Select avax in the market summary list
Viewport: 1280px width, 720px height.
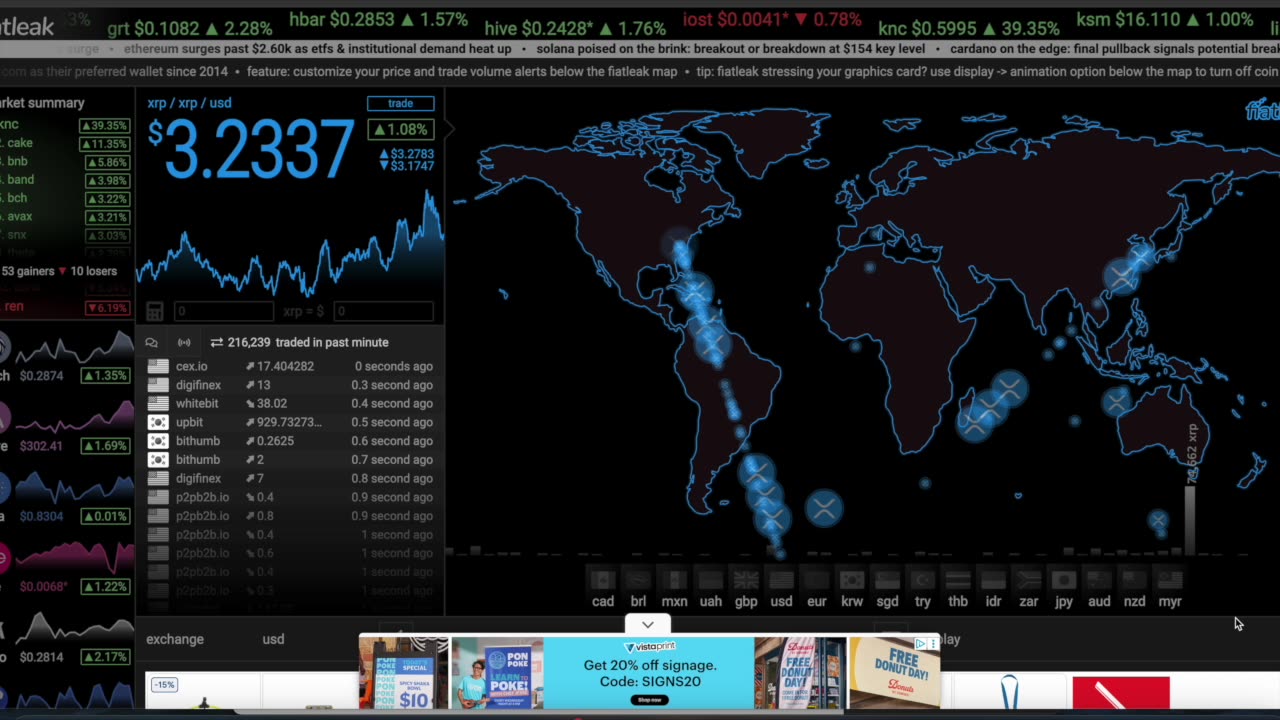[66, 217]
